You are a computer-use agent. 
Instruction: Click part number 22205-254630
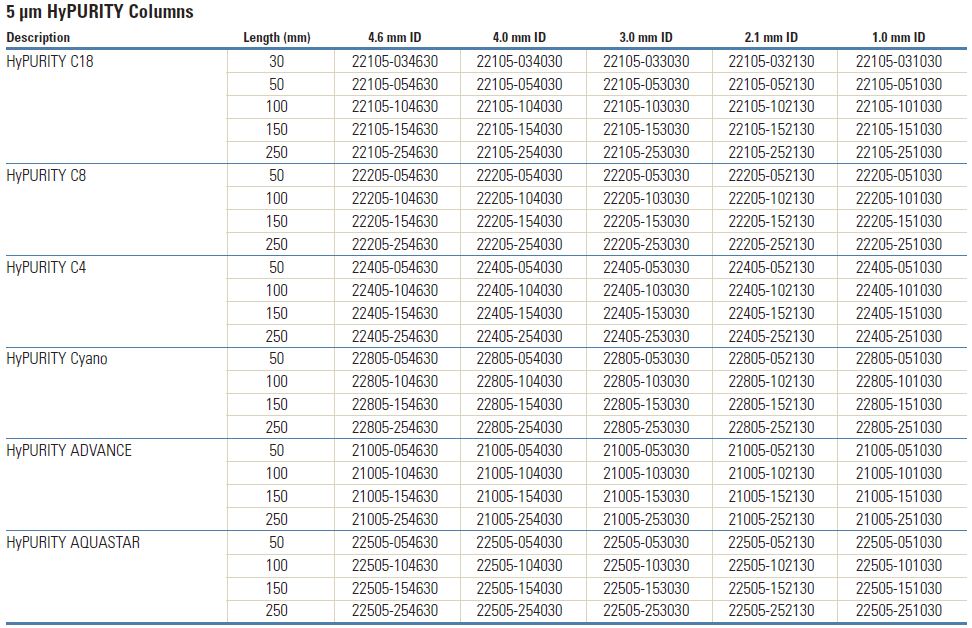[x=395, y=244]
